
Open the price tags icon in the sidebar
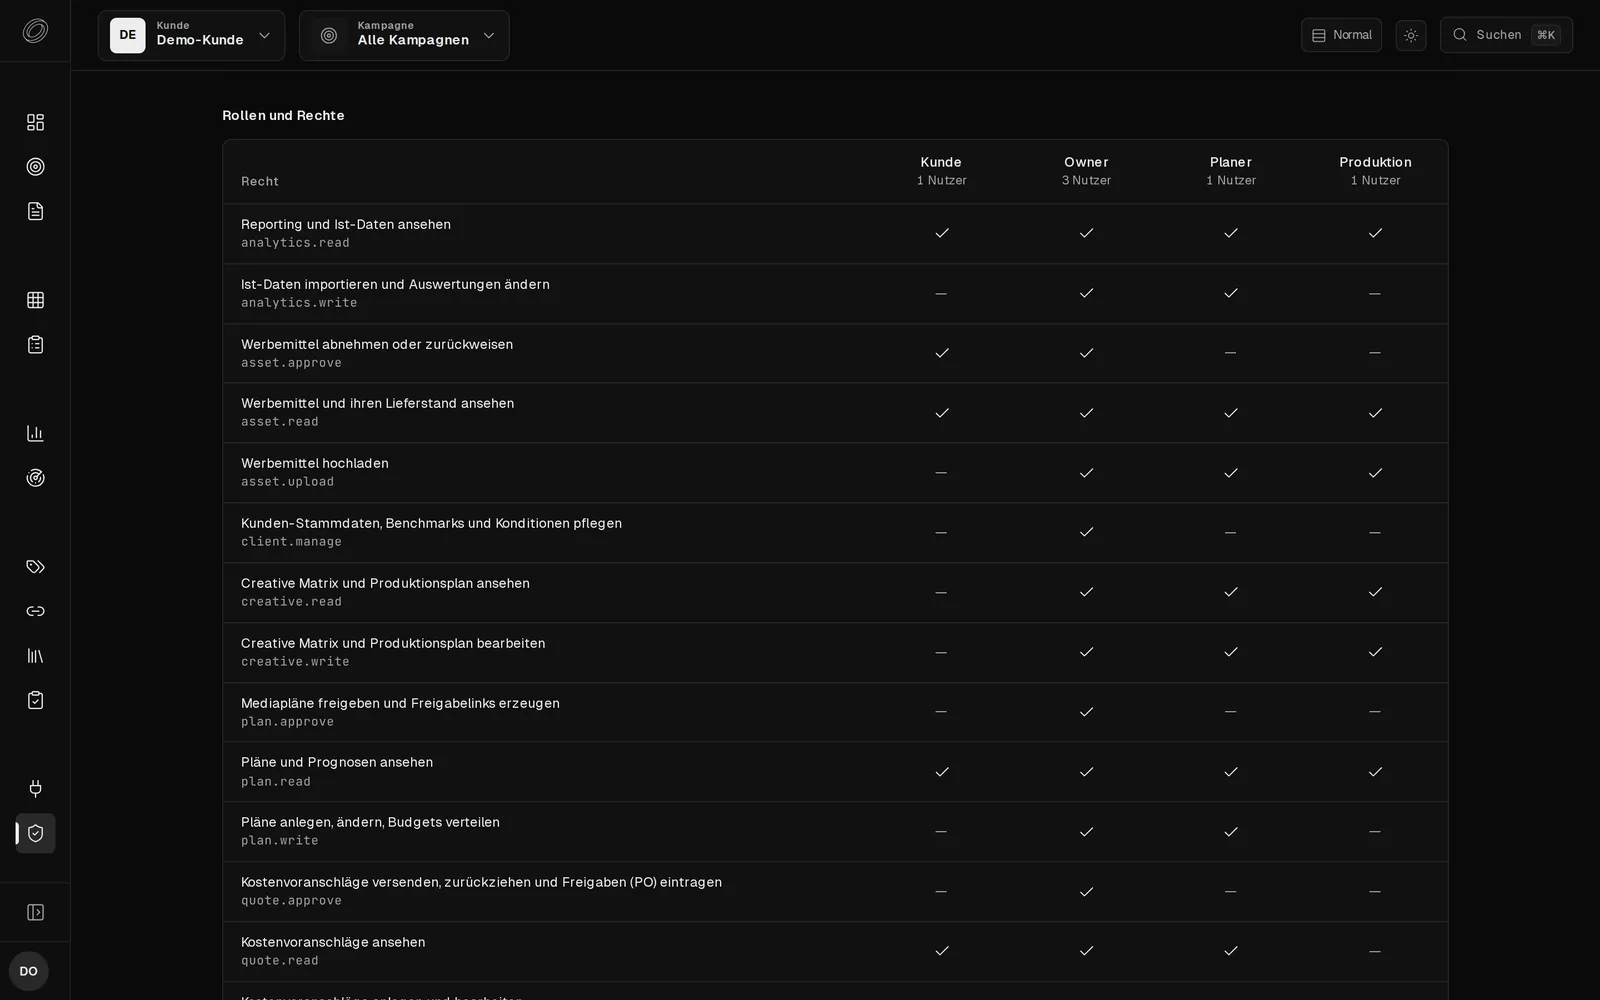click(35, 567)
